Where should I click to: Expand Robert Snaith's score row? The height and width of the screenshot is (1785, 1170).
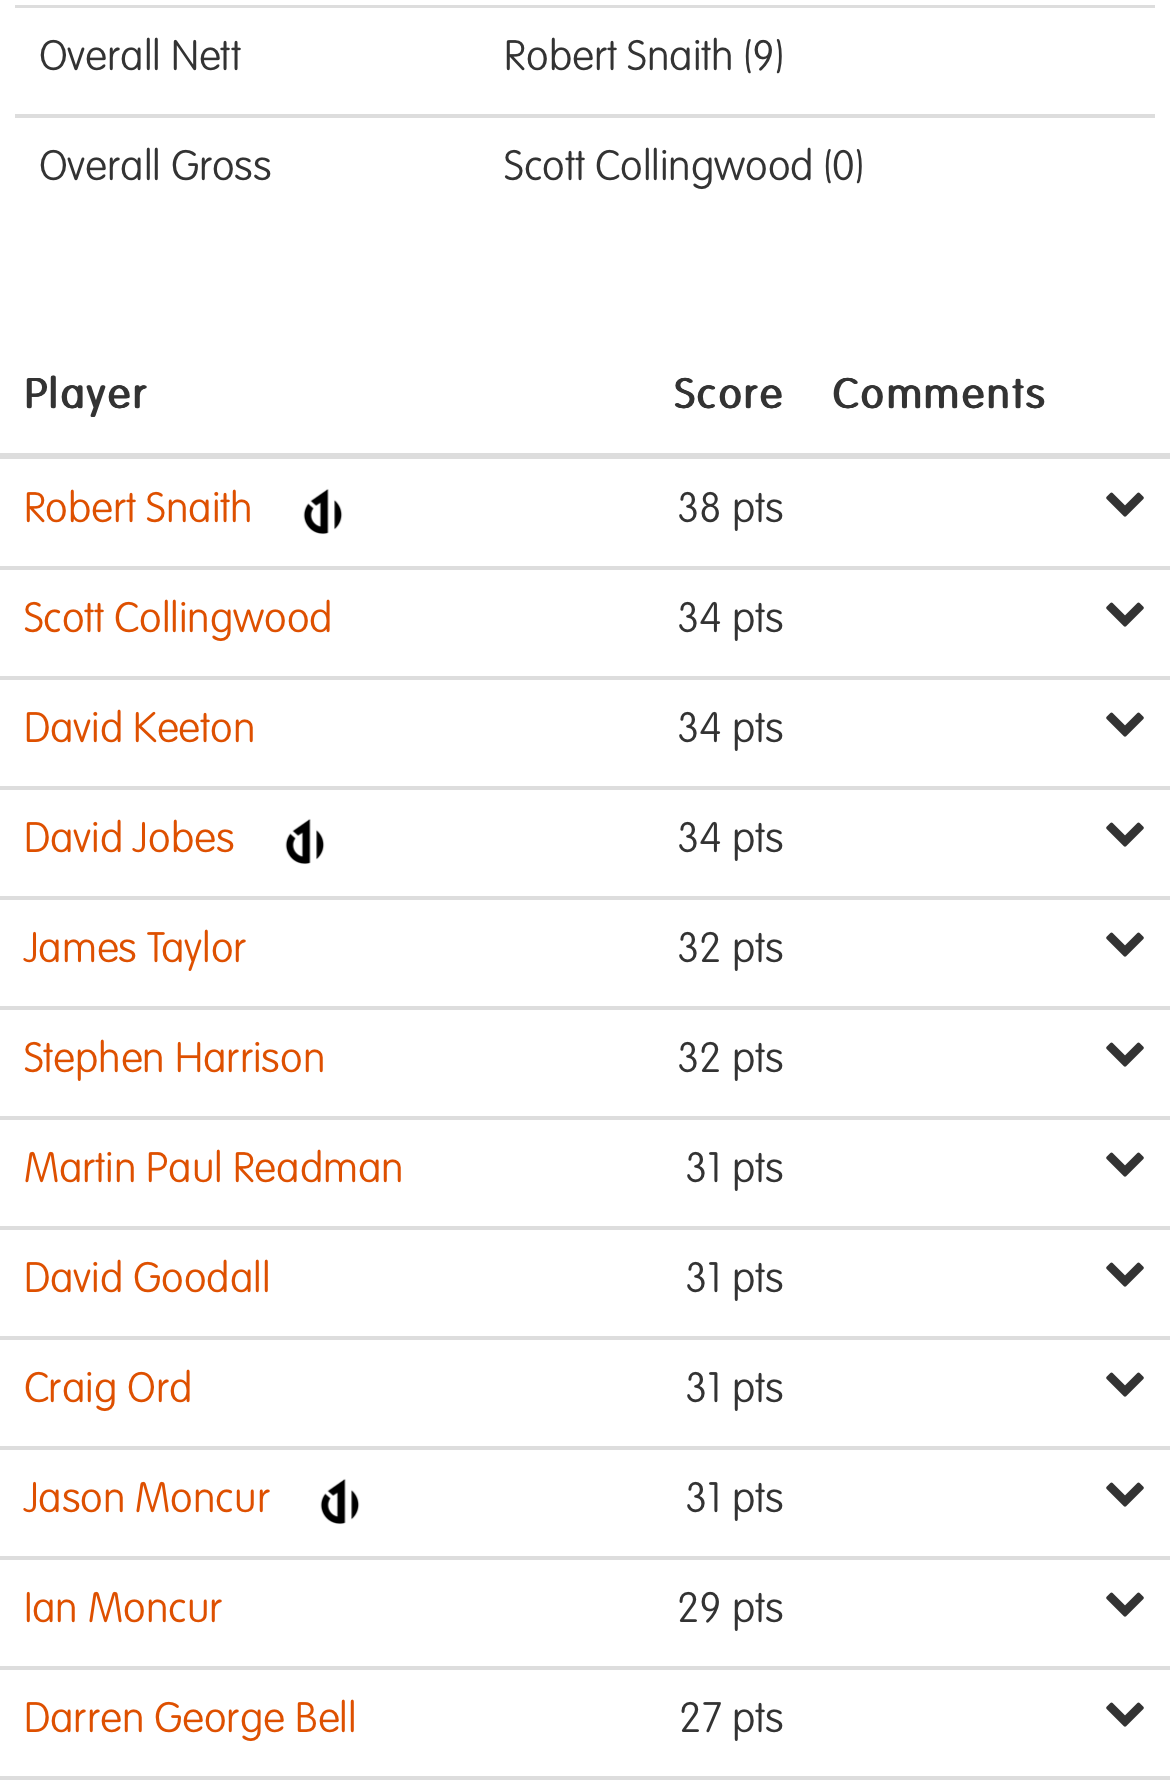pos(1125,505)
